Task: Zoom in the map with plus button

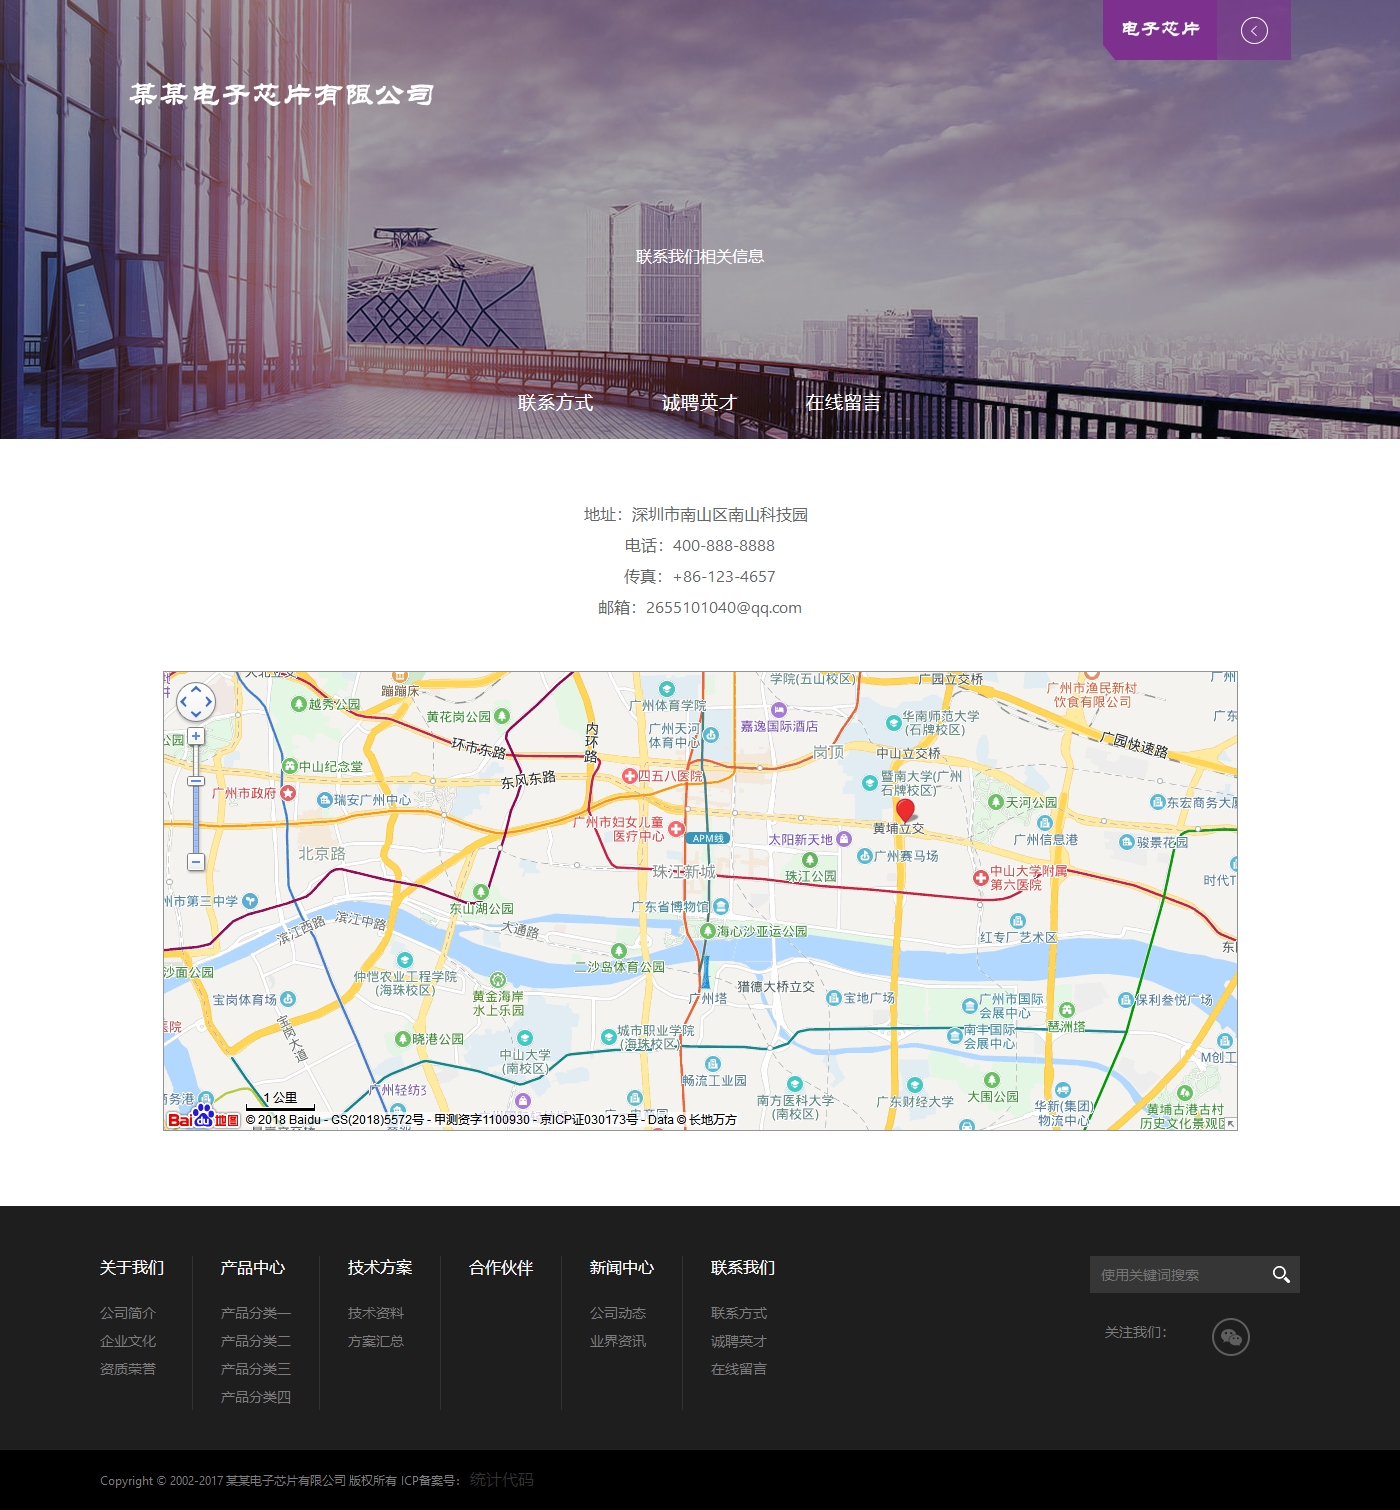Action: tap(196, 736)
